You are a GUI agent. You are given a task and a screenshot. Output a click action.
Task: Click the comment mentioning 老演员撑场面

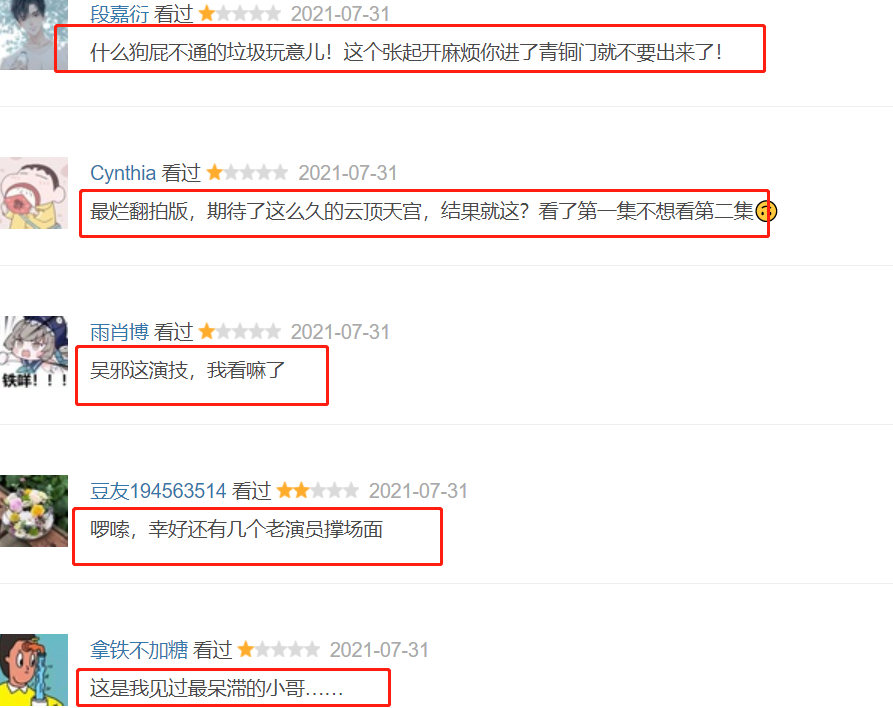(x=236, y=529)
